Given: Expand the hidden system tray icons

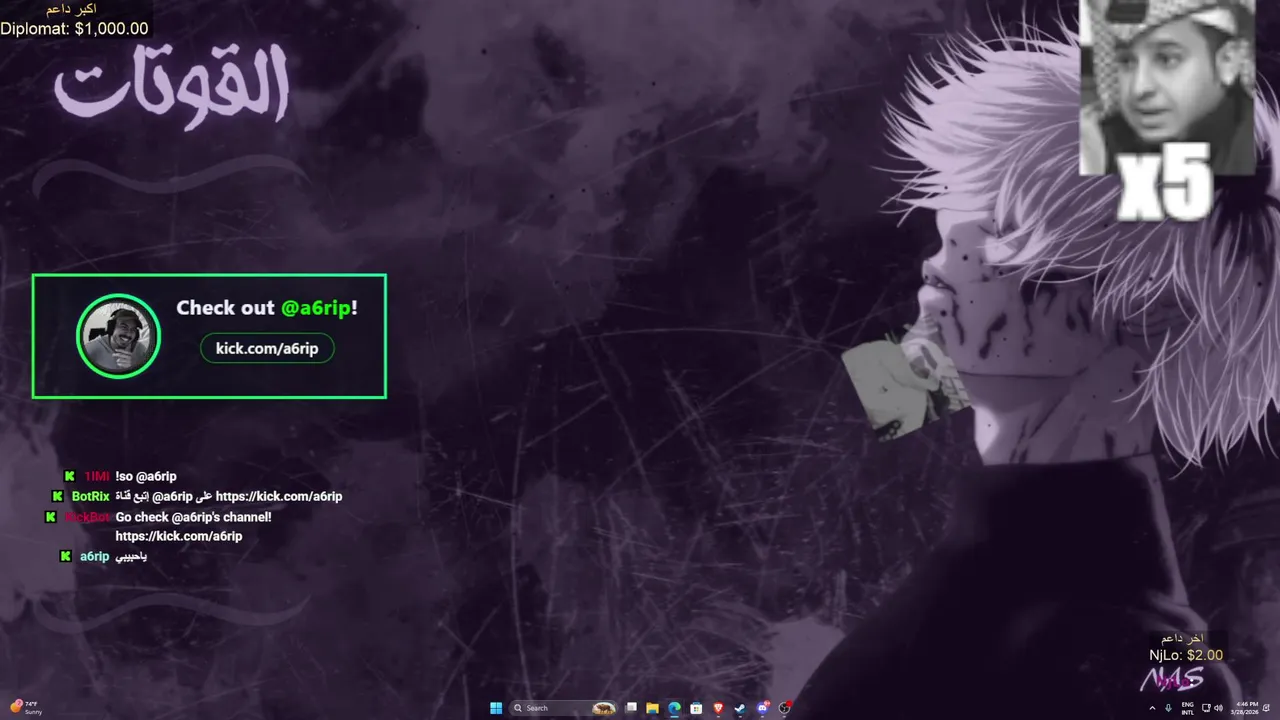Looking at the screenshot, I should (1152, 708).
